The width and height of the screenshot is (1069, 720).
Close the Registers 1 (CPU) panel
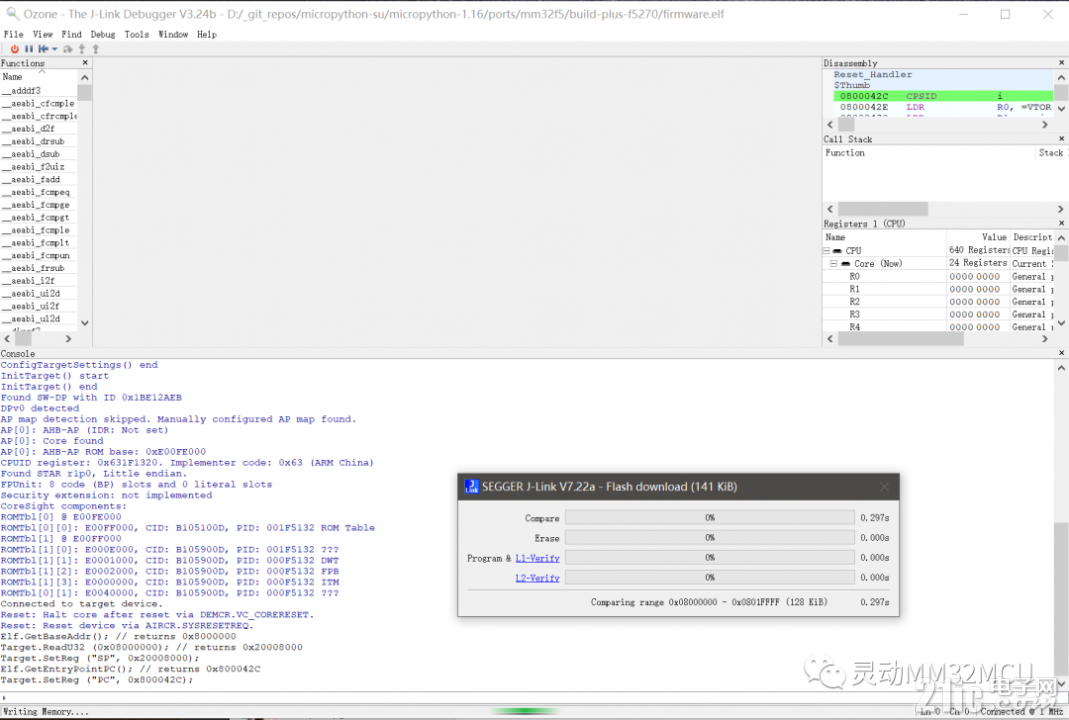[1062, 224]
